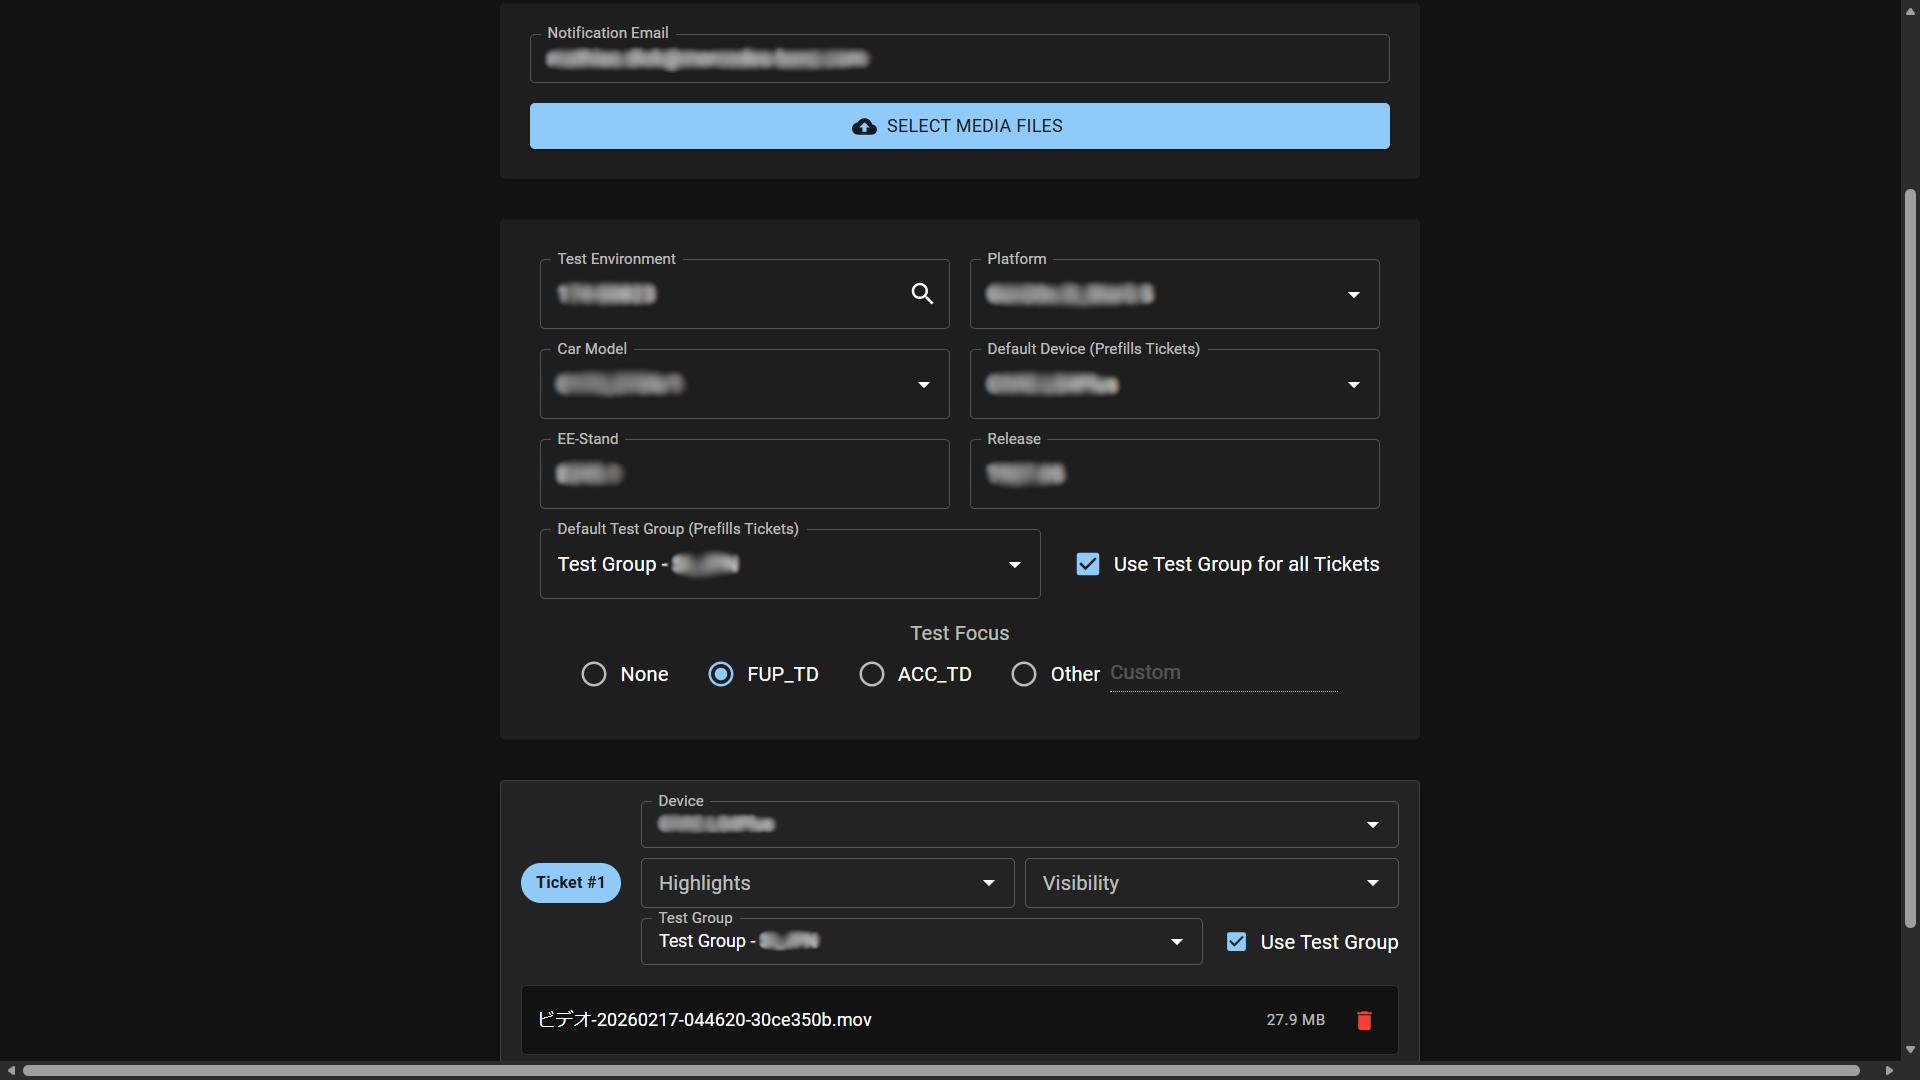This screenshot has width=1920, height=1080.
Task: Click the vertical scrollbar down arrow
Action: 1909,1049
